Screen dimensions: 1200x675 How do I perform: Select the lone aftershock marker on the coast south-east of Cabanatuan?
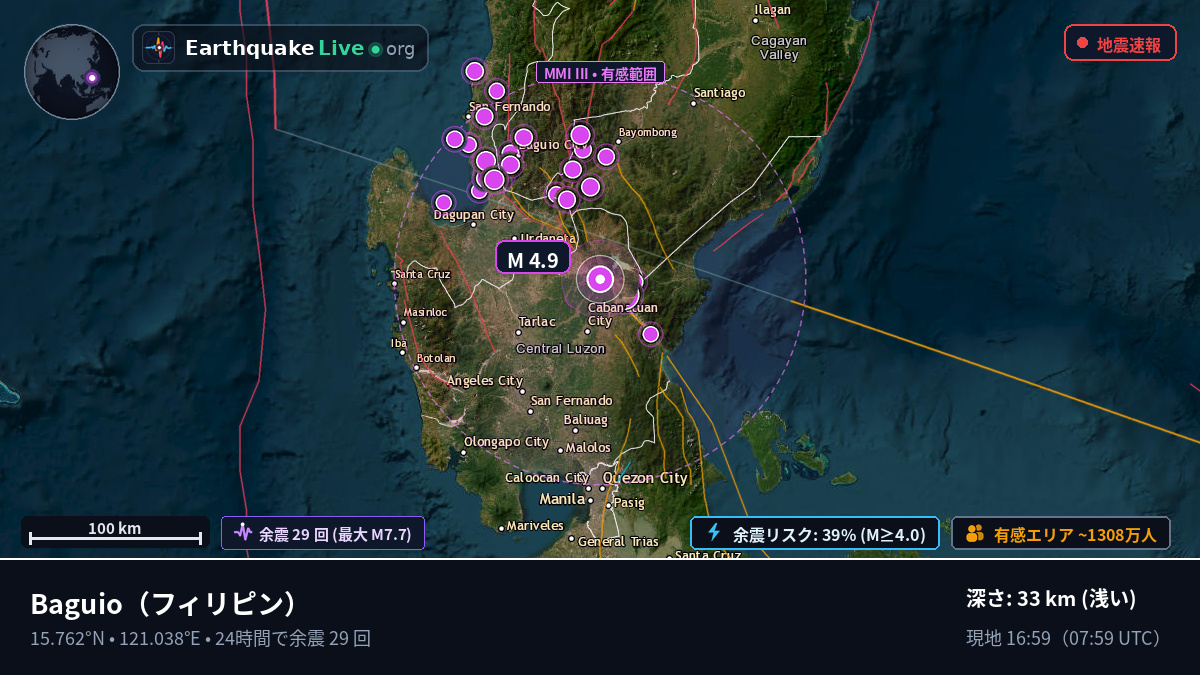(x=651, y=334)
